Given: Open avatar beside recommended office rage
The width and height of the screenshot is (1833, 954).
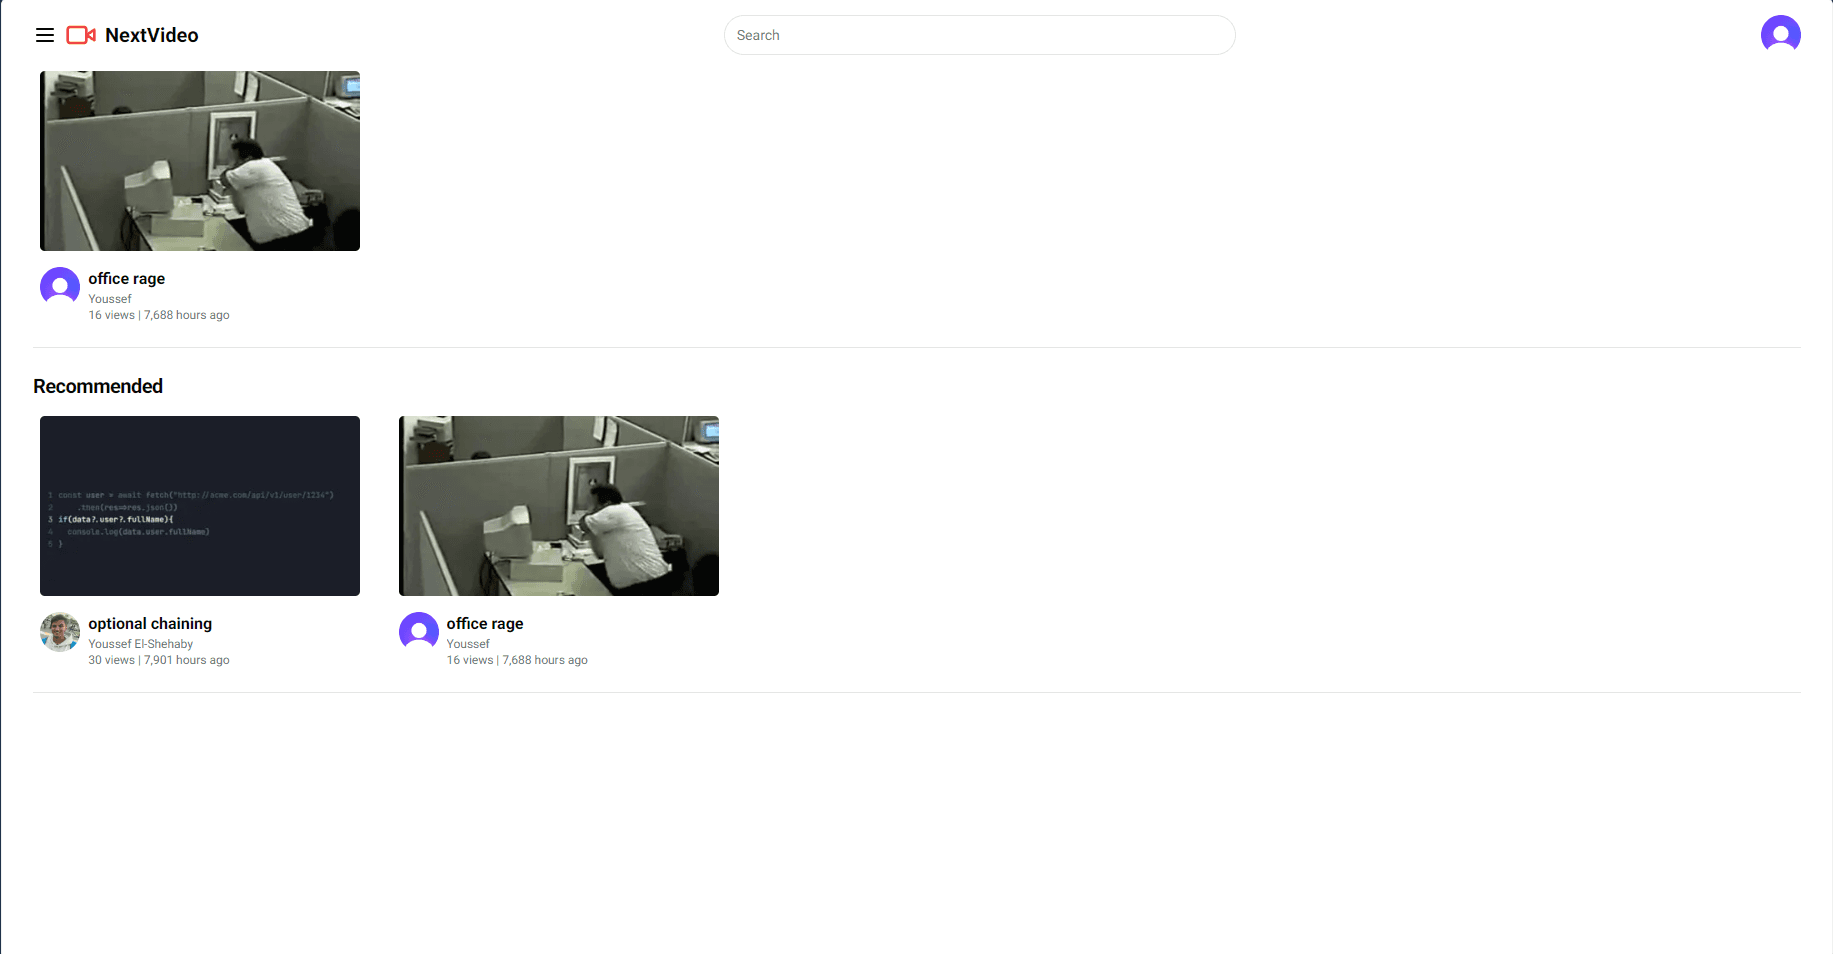Looking at the screenshot, I should pos(419,632).
